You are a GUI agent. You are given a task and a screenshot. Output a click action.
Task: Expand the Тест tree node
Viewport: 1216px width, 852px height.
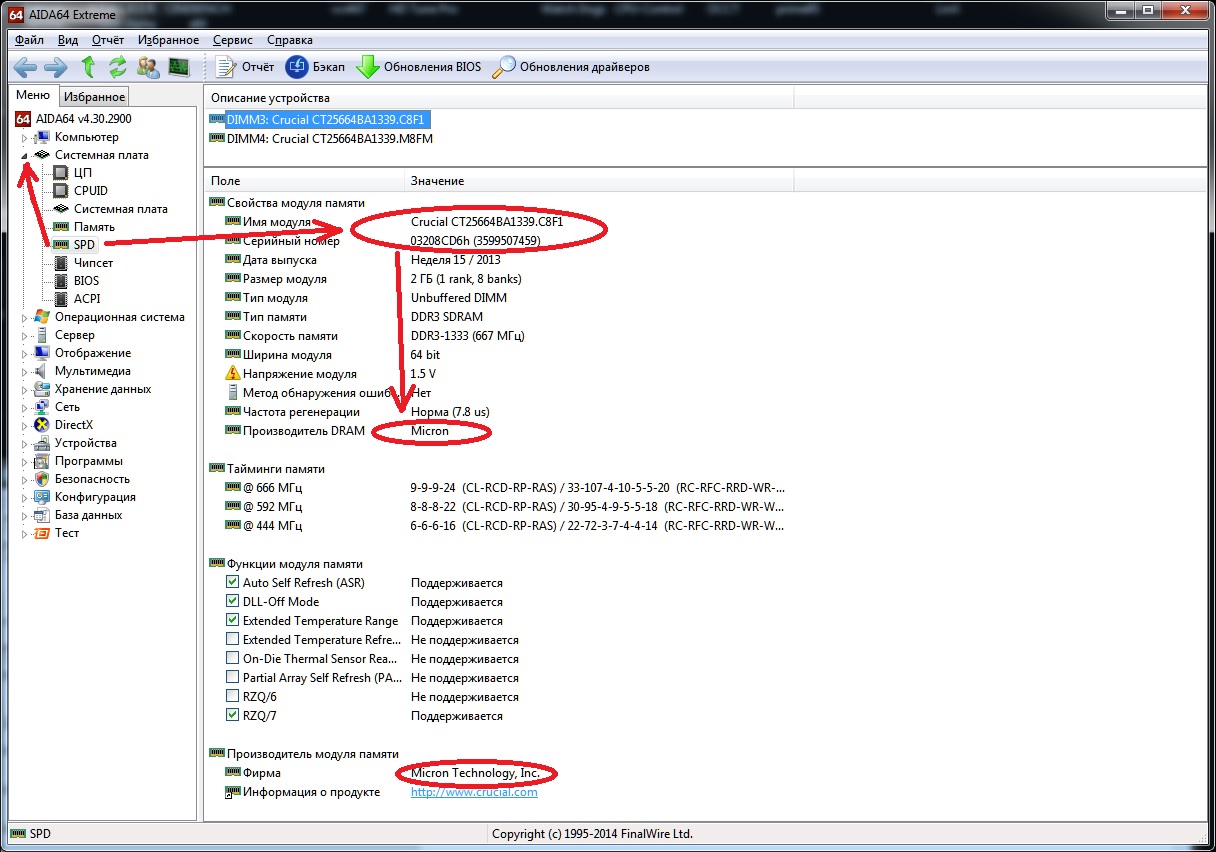point(25,534)
